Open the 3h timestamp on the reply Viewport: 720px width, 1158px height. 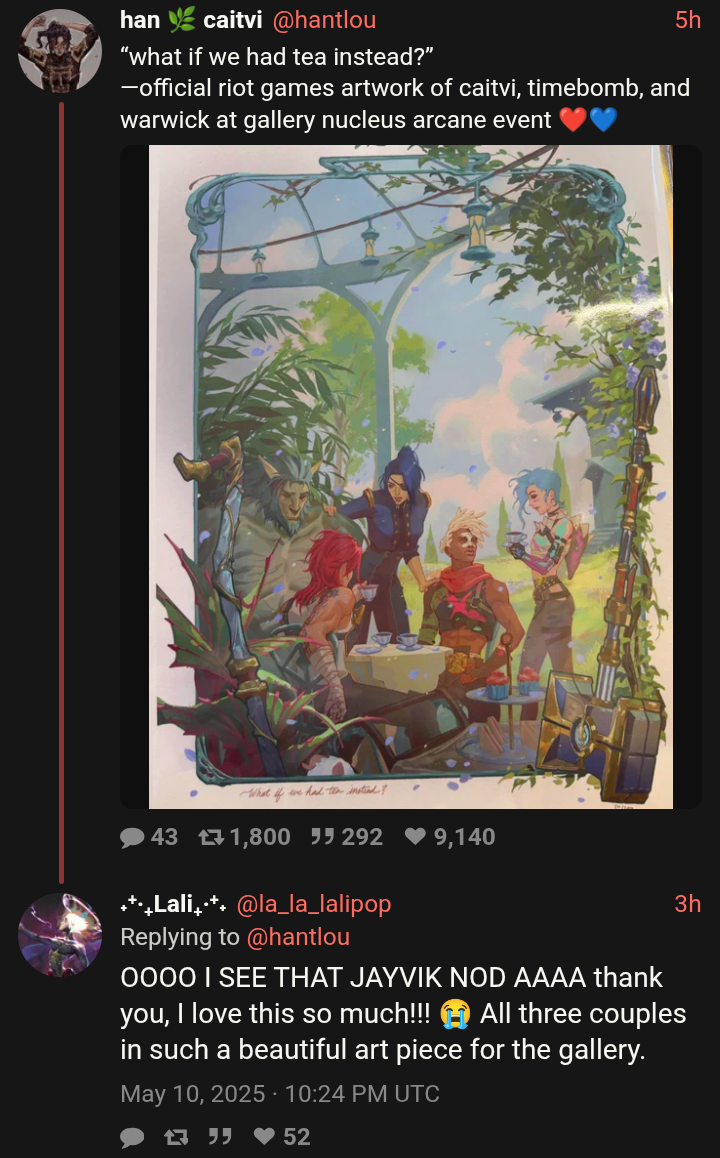tap(688, 903)
